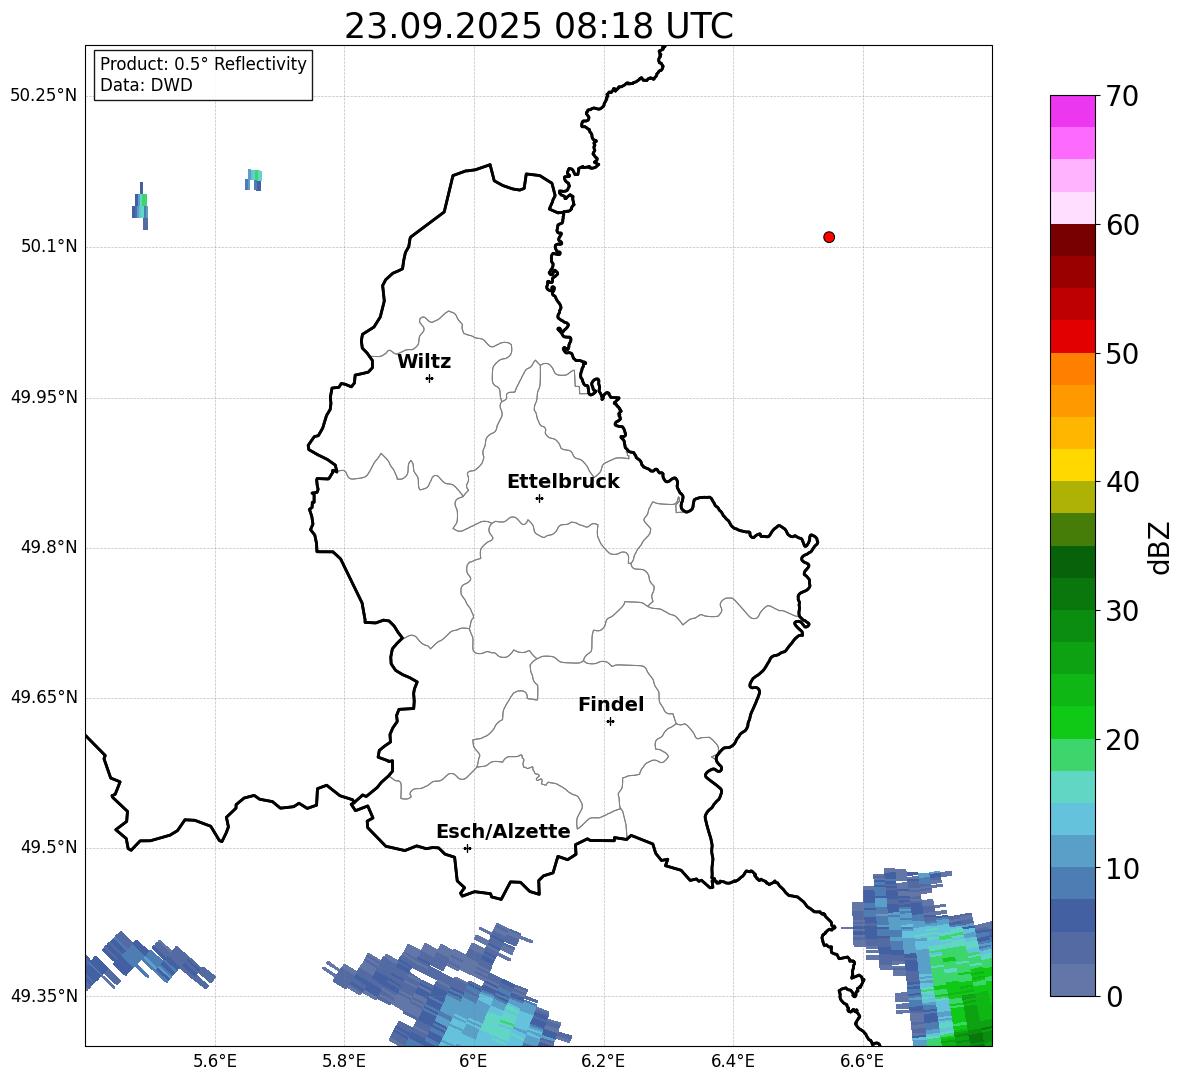Image resolution: width=1184 pixels, height=1081 pixels.
Task: Click the 10 tick label on colorbar
Action: (x=1123, y=869)
